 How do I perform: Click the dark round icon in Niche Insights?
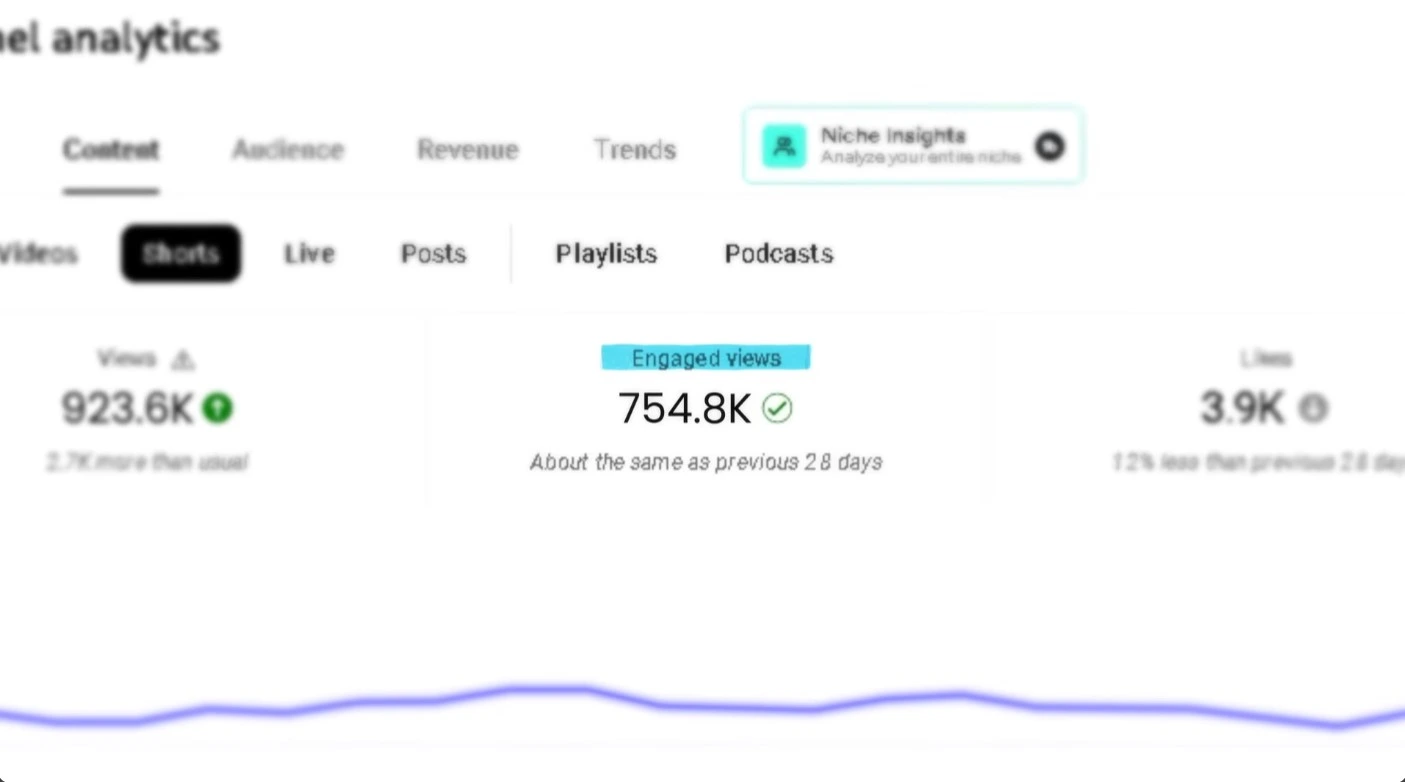[1049, 146]
